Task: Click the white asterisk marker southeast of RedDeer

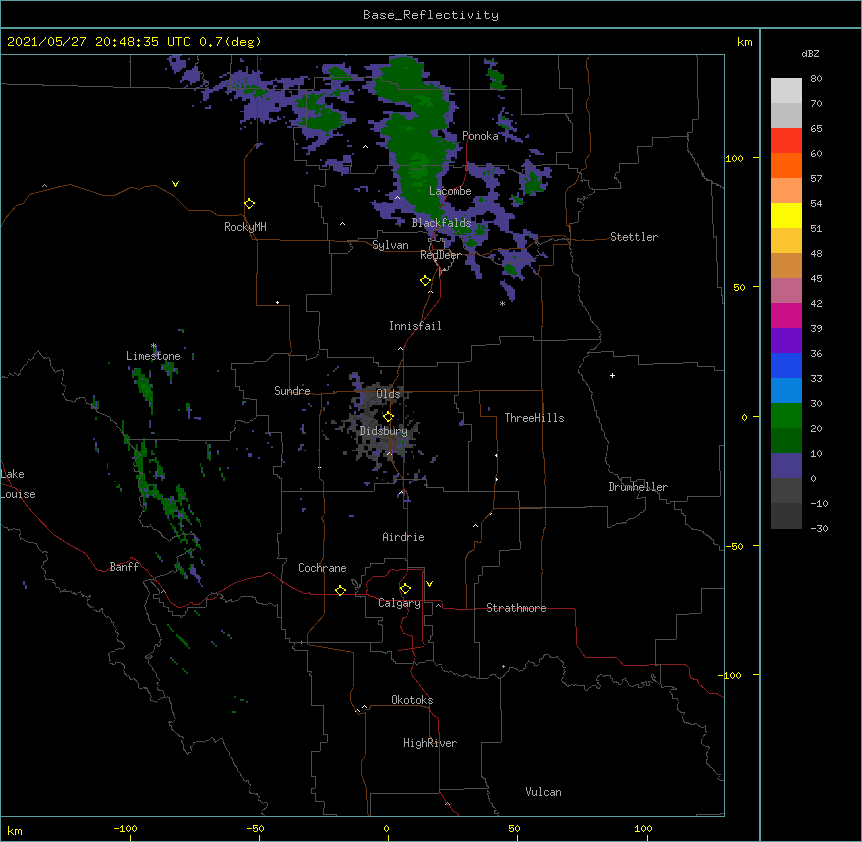Action: [x=502, y=303]
